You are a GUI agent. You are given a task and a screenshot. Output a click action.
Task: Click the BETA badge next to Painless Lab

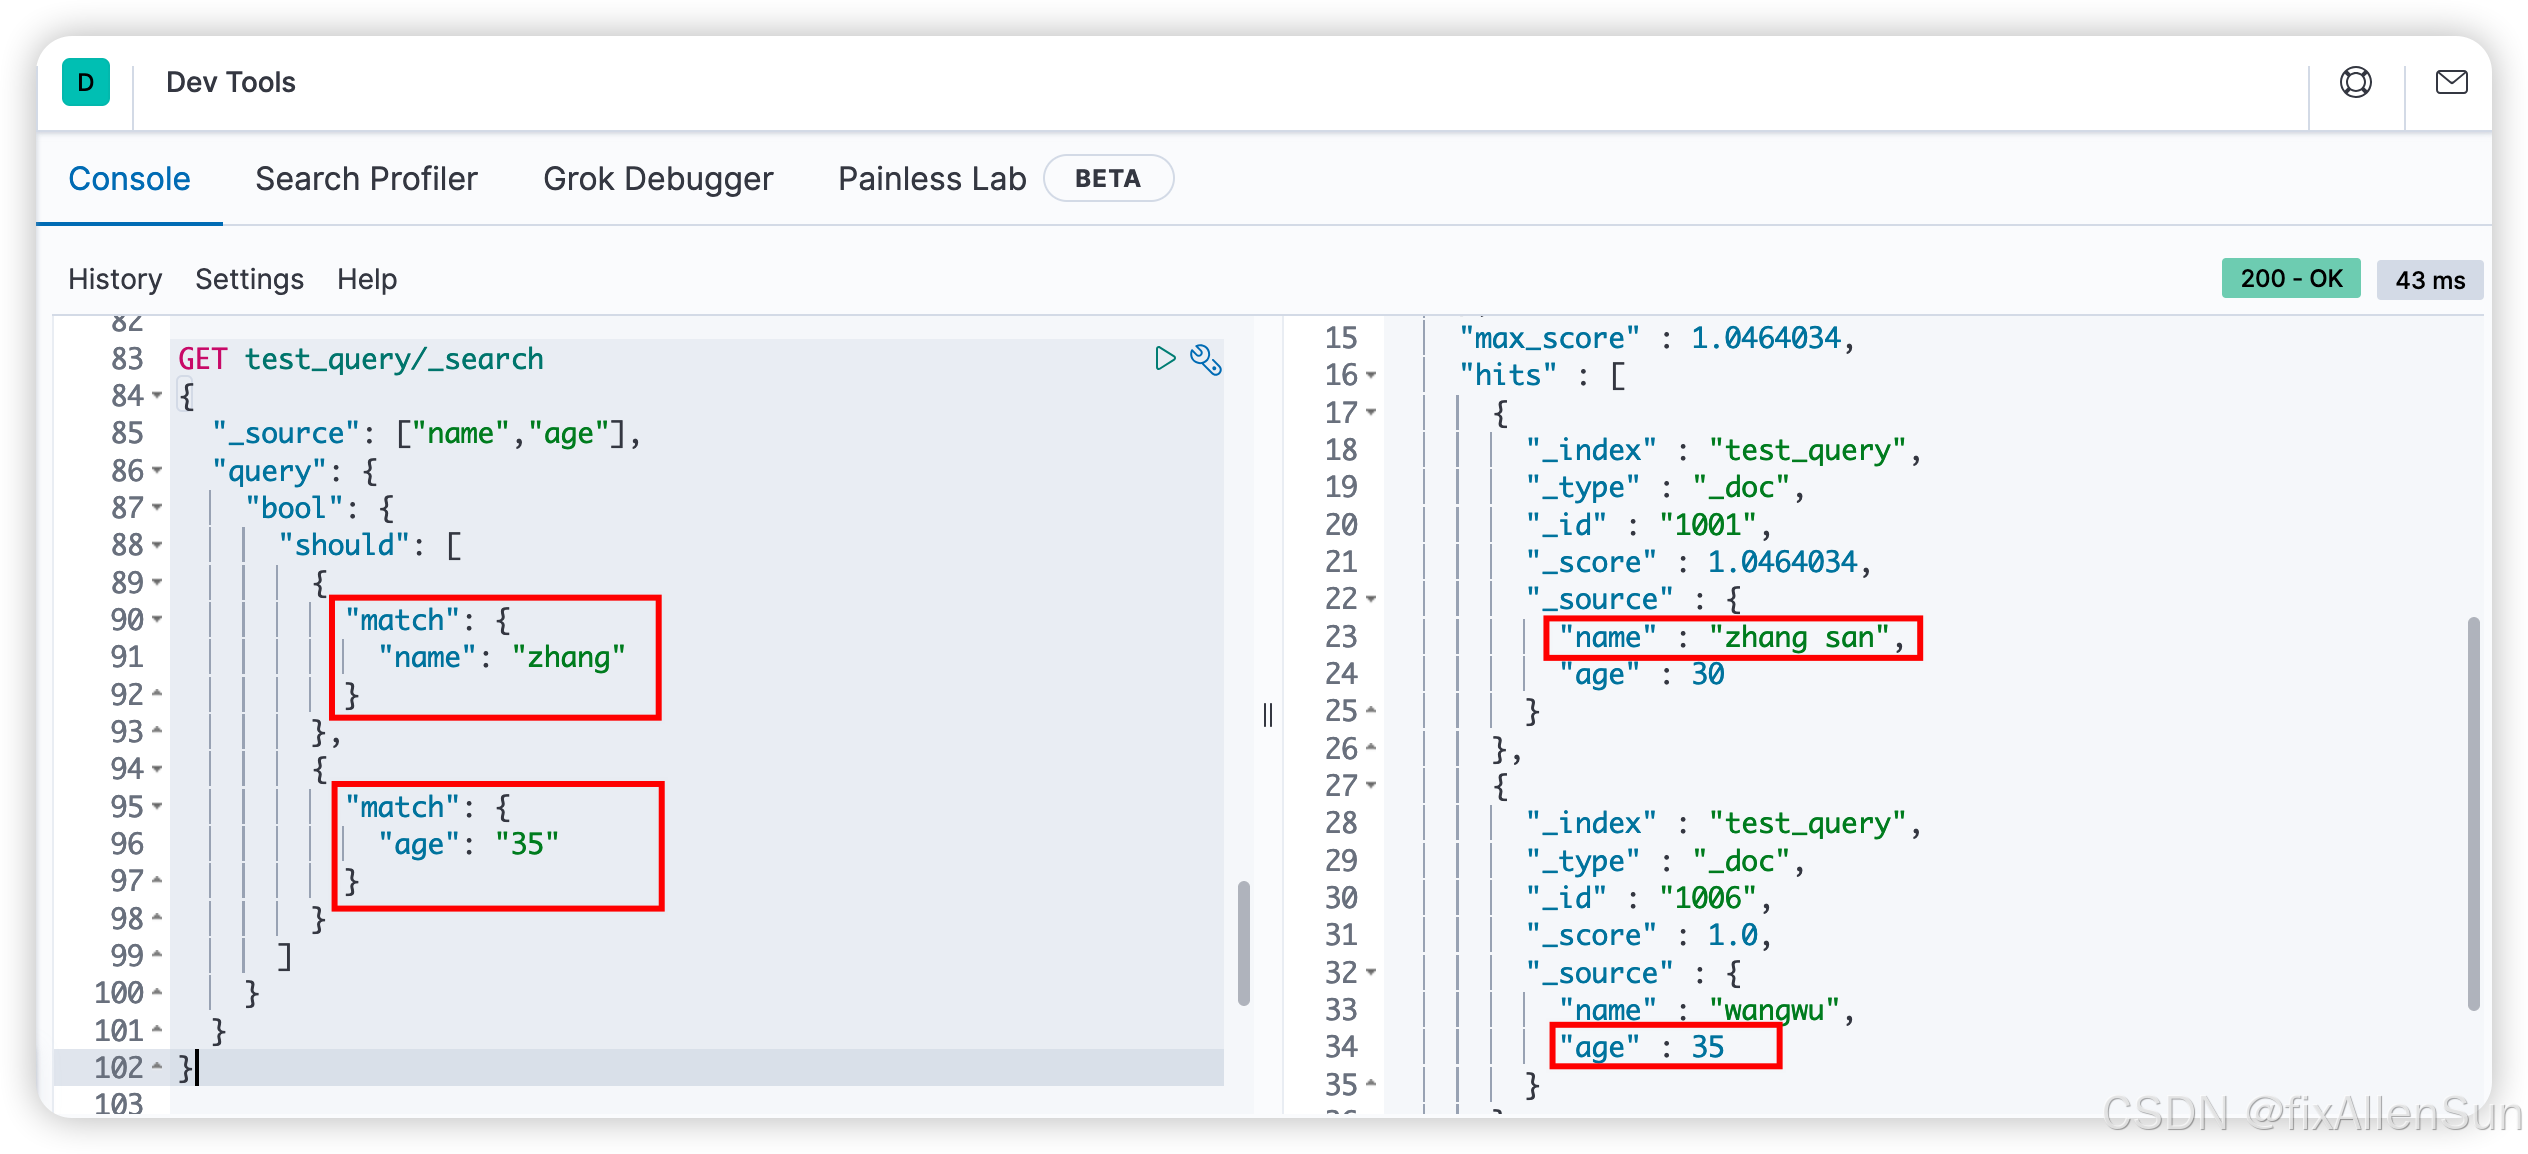pos(1108,178)
